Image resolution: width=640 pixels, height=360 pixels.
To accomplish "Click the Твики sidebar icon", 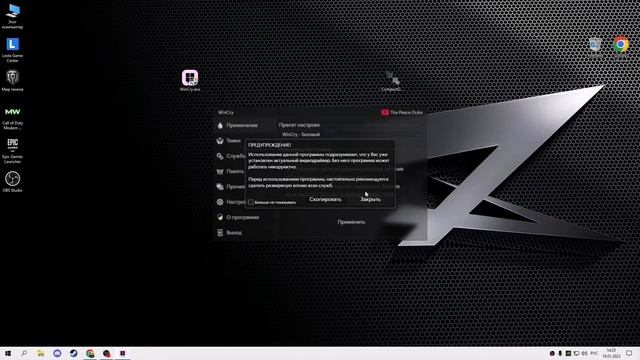I will click(x=220, y=141).
